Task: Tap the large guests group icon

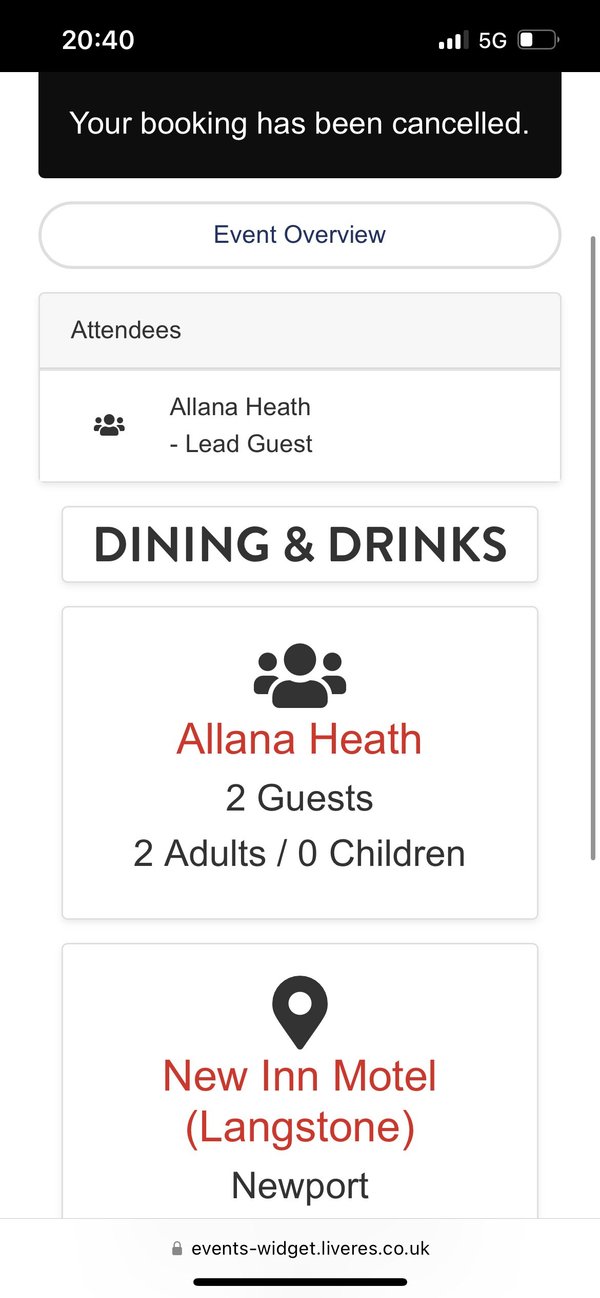Action: 300,675
